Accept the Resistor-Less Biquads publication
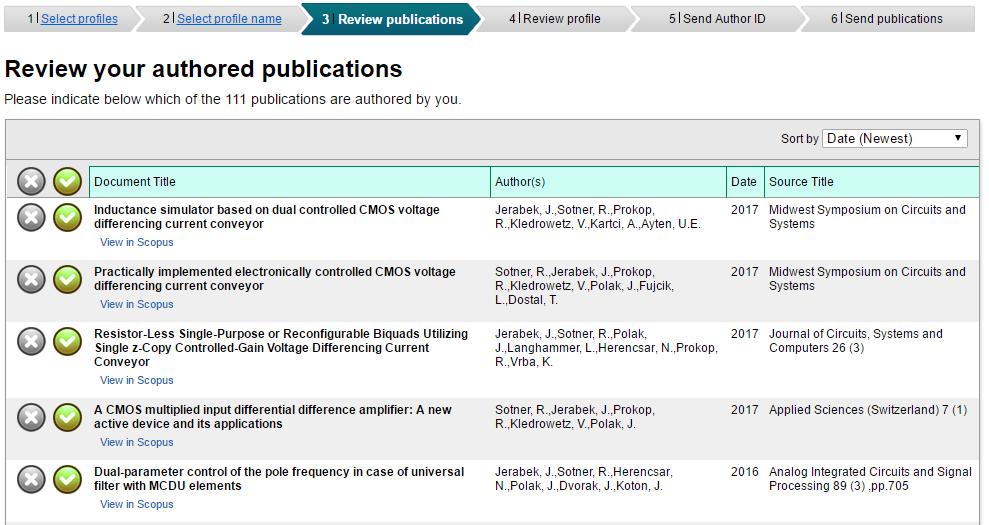 pyautogui.click(x=67, y=341)
